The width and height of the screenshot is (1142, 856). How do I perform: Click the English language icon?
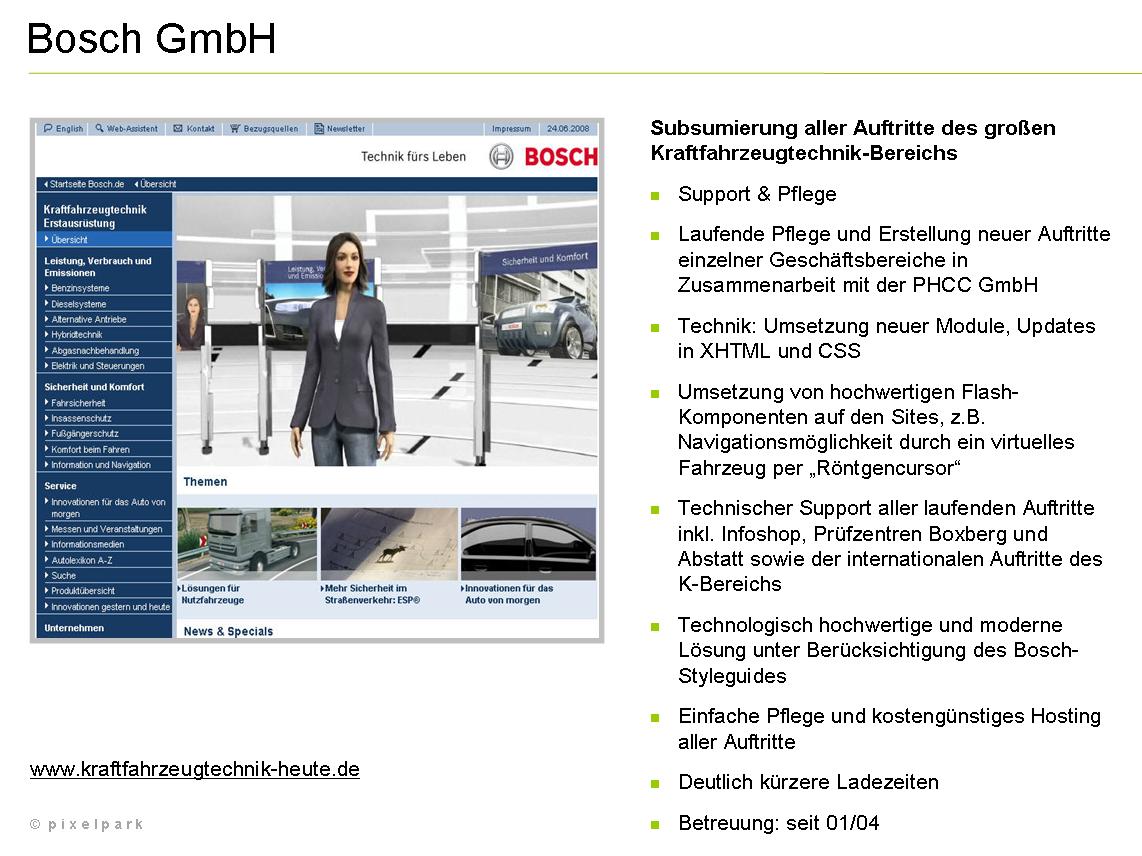pyautogui.click(x=48, y=128)
